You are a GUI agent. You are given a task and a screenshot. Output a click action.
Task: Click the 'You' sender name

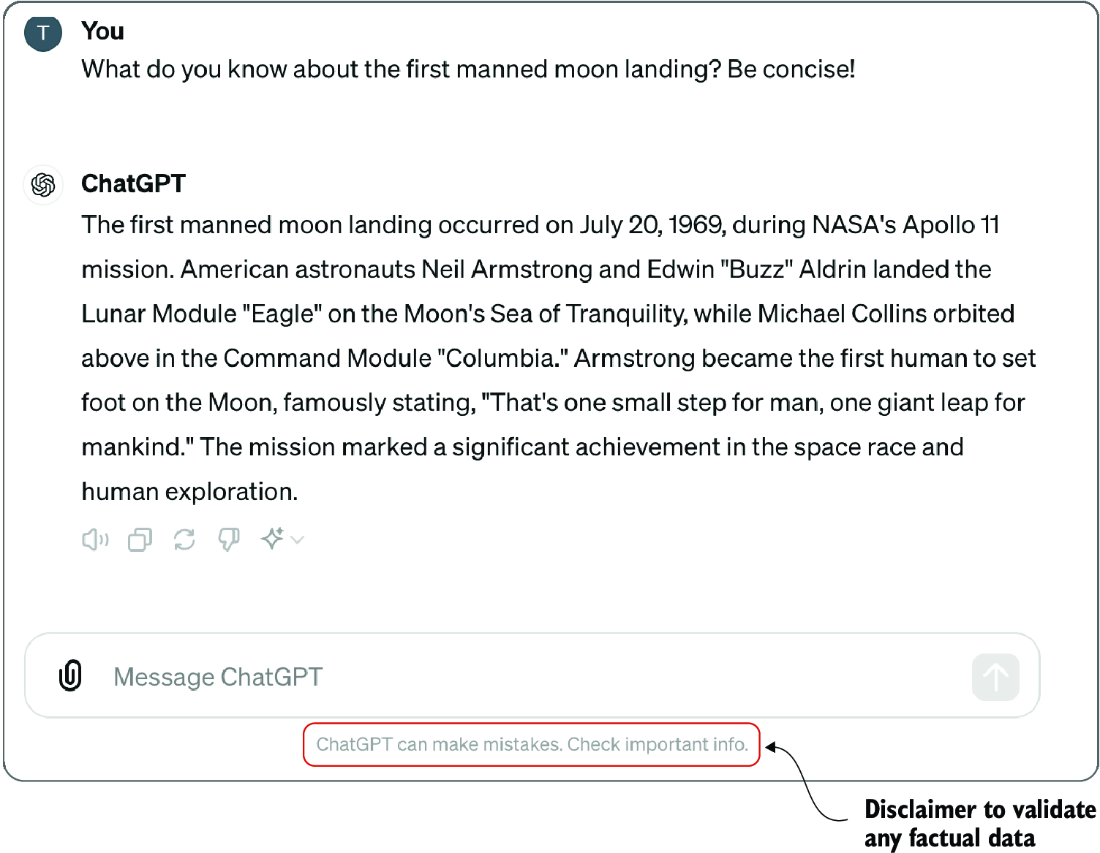(103, 32)
